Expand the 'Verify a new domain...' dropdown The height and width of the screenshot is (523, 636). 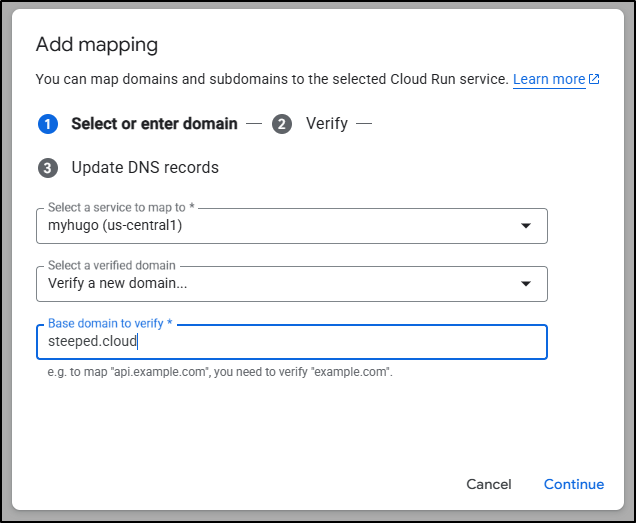tap(280, 284)
